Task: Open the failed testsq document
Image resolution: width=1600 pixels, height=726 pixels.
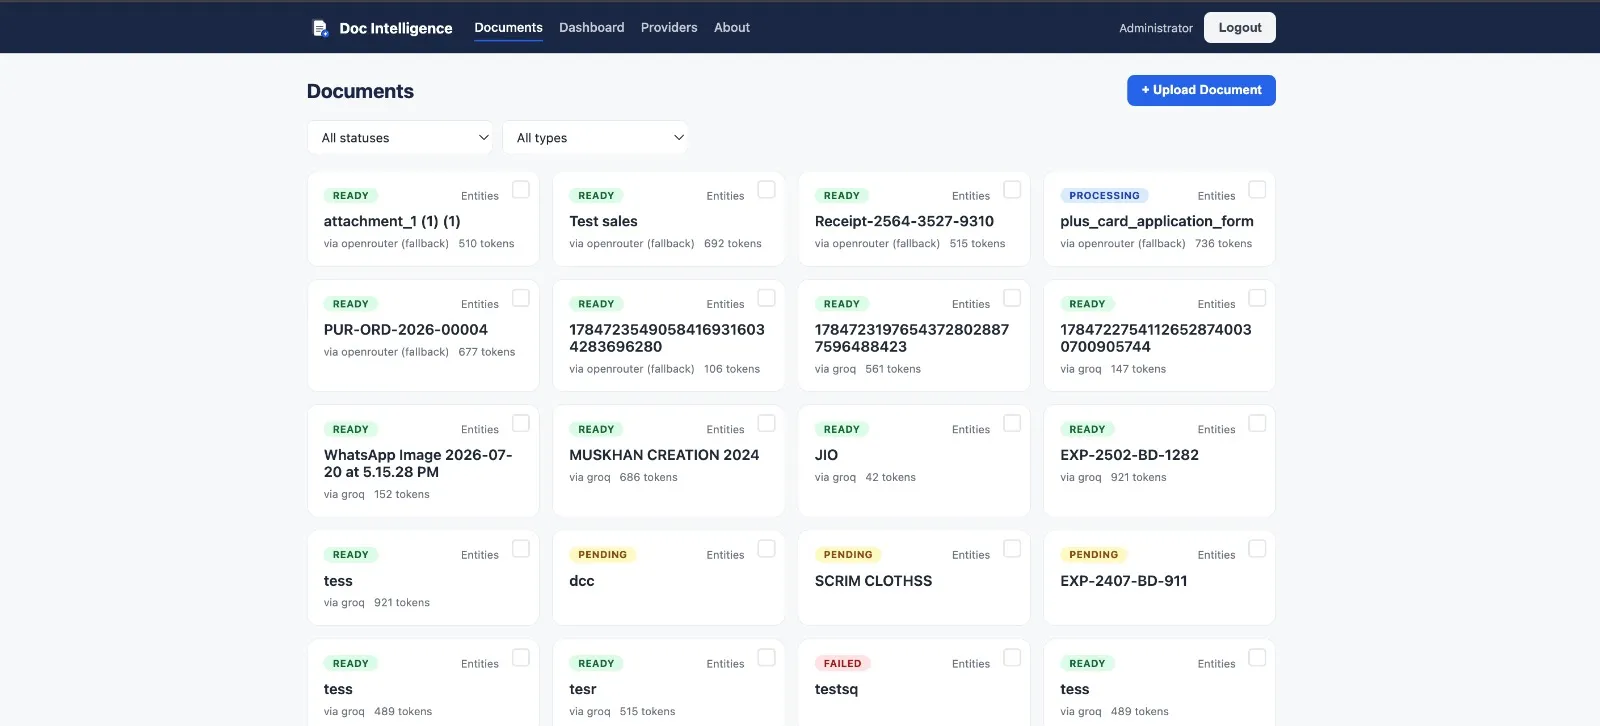Action: (836, 689)
